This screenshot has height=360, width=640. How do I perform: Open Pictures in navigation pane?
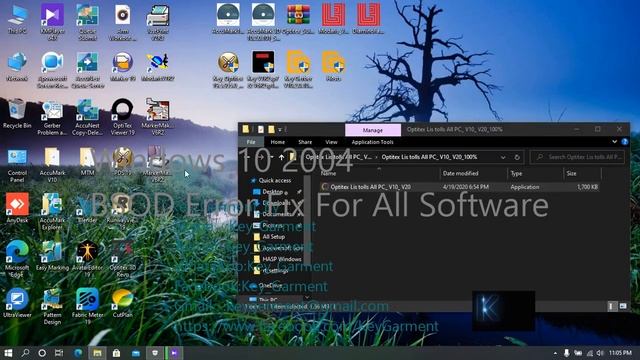[272, 225]
